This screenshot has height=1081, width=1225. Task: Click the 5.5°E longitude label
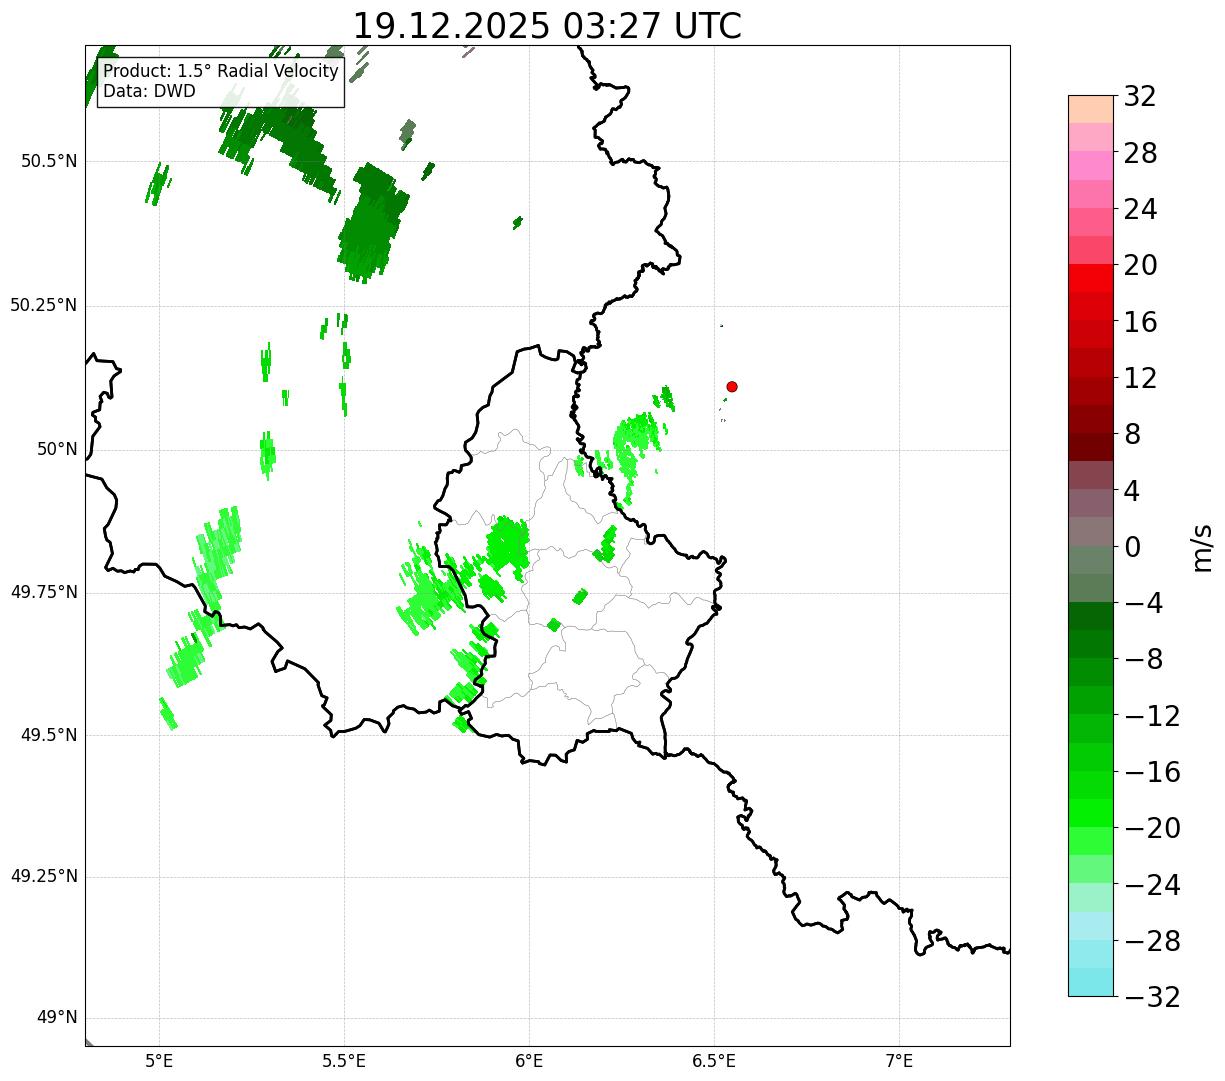coord(344,1061)
